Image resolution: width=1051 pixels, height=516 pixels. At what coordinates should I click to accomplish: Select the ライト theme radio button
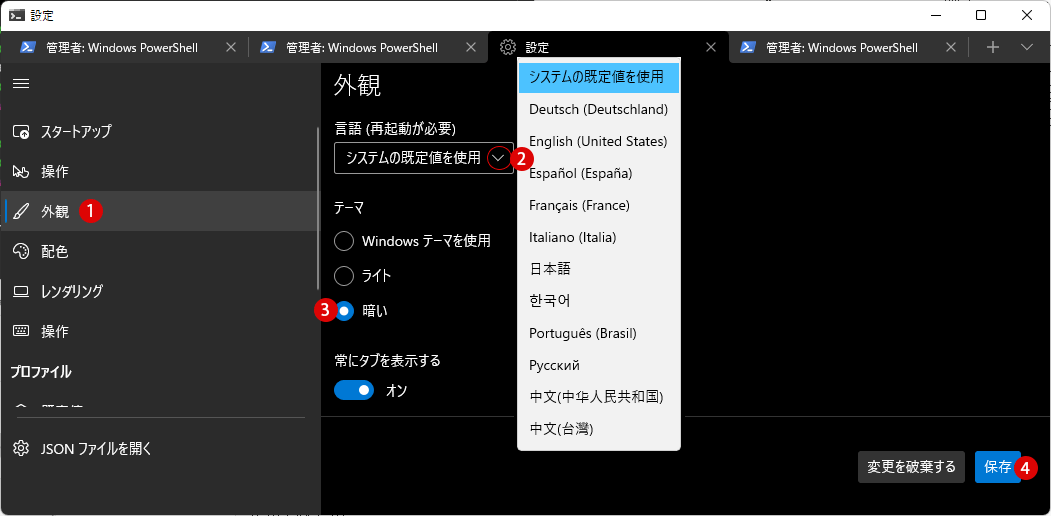tap(344, 275)
